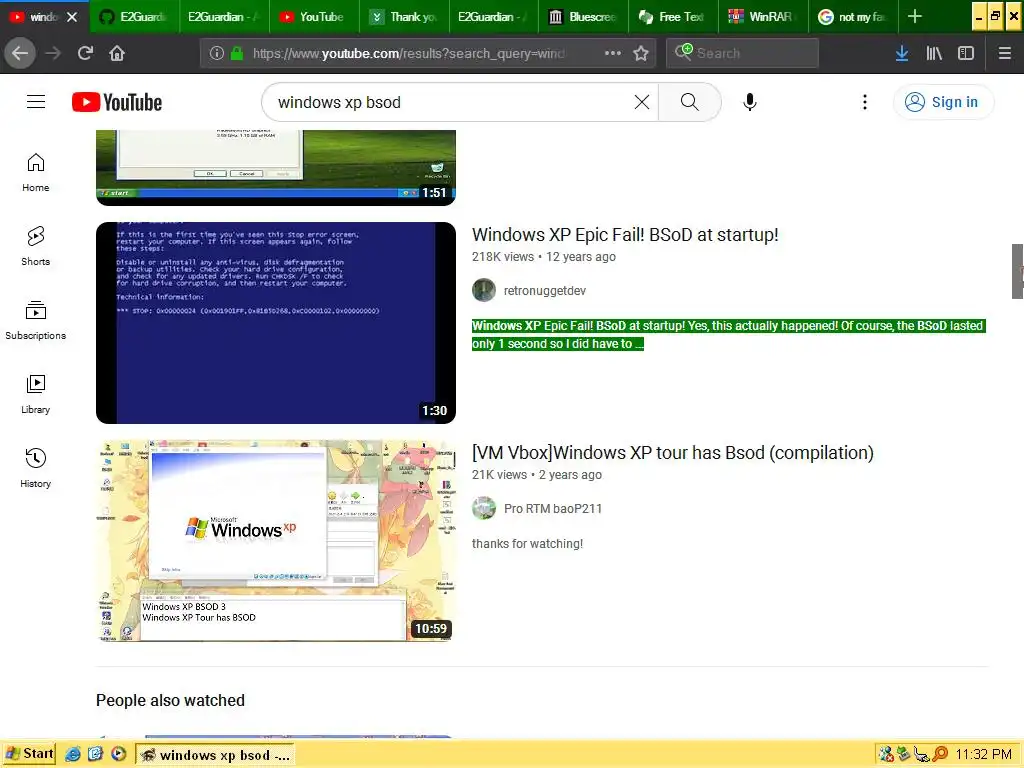
Task: Go back with the browser back arrow
Action: pos(20,53)
